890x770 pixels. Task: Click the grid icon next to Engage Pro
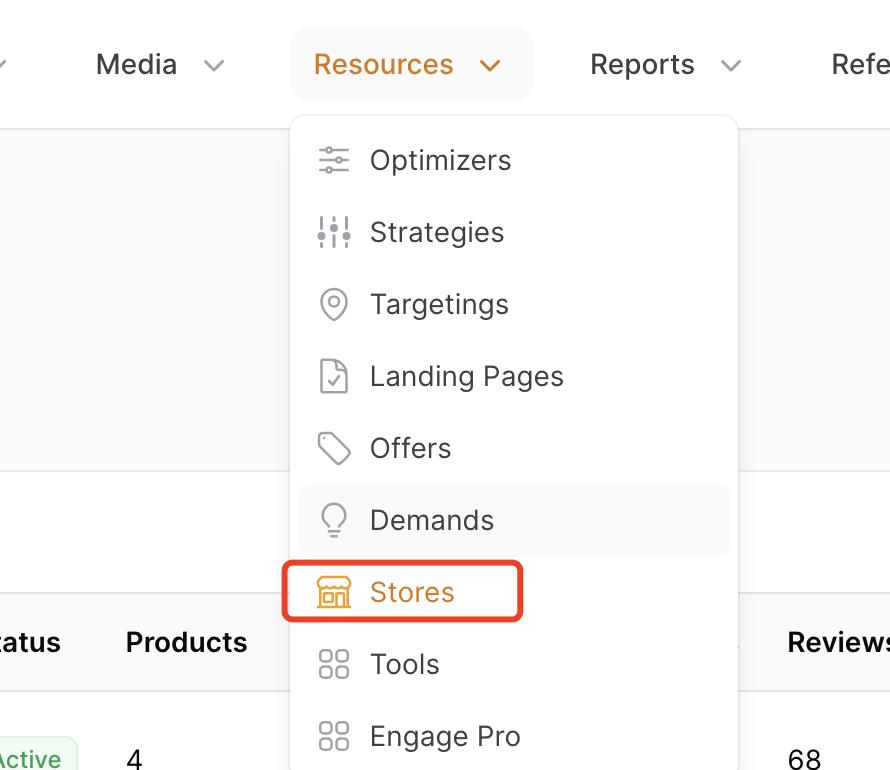[333, 736]
